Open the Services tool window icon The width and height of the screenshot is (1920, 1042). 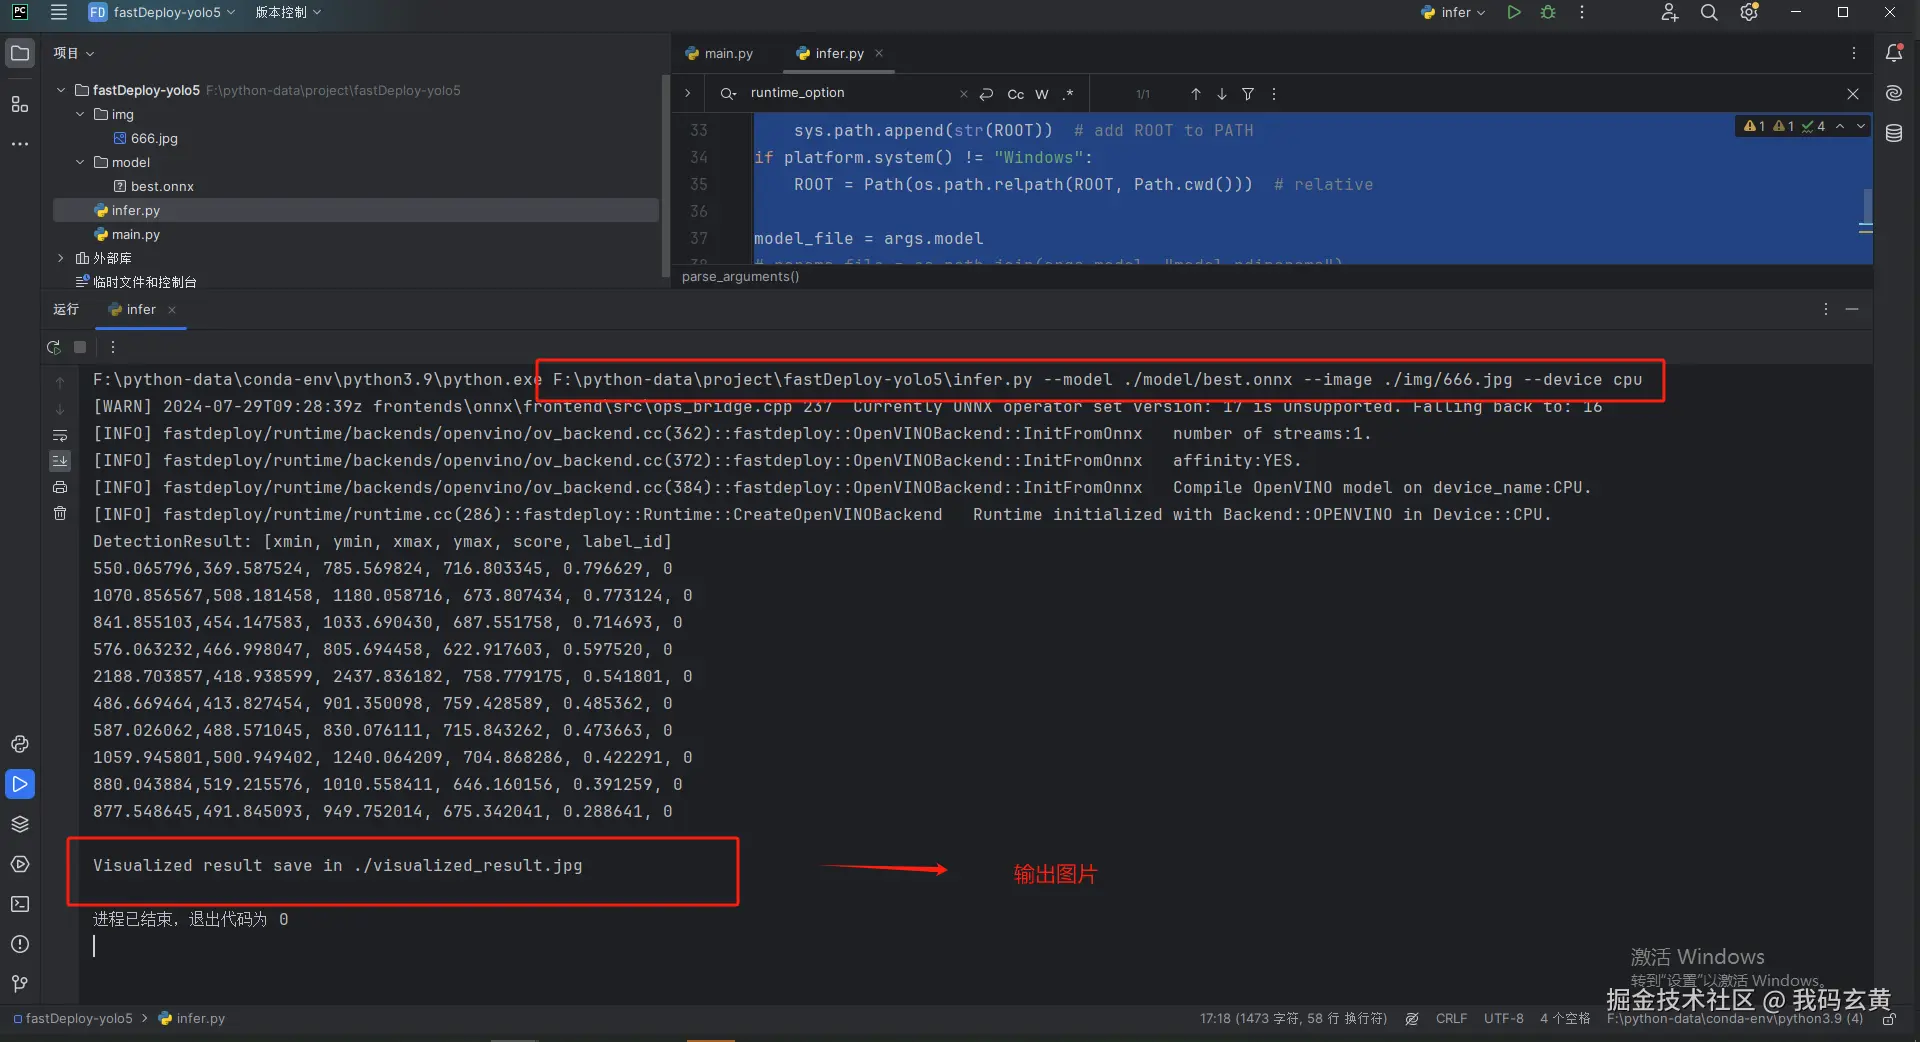tap(20, 864)
